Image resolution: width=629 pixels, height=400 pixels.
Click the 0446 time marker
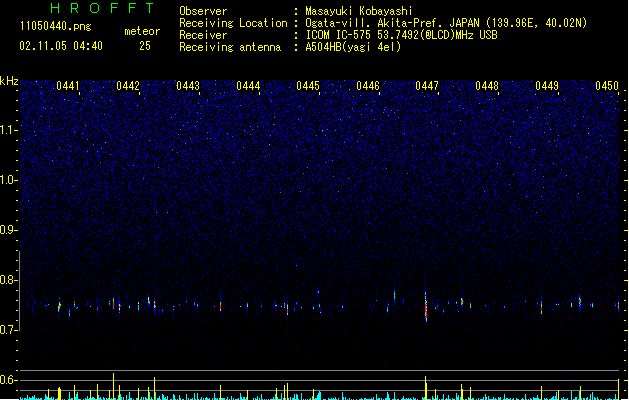368,86
